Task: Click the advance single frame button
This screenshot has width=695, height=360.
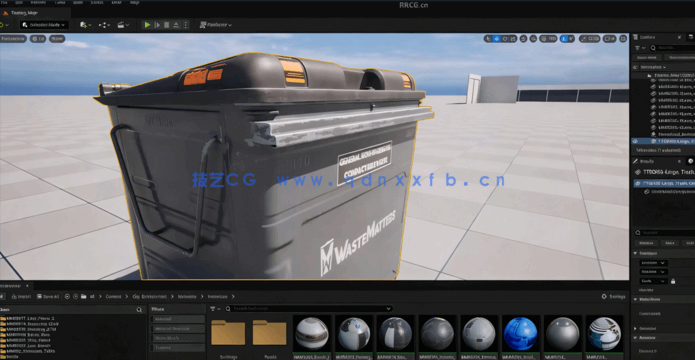Action: pos(157,25)
